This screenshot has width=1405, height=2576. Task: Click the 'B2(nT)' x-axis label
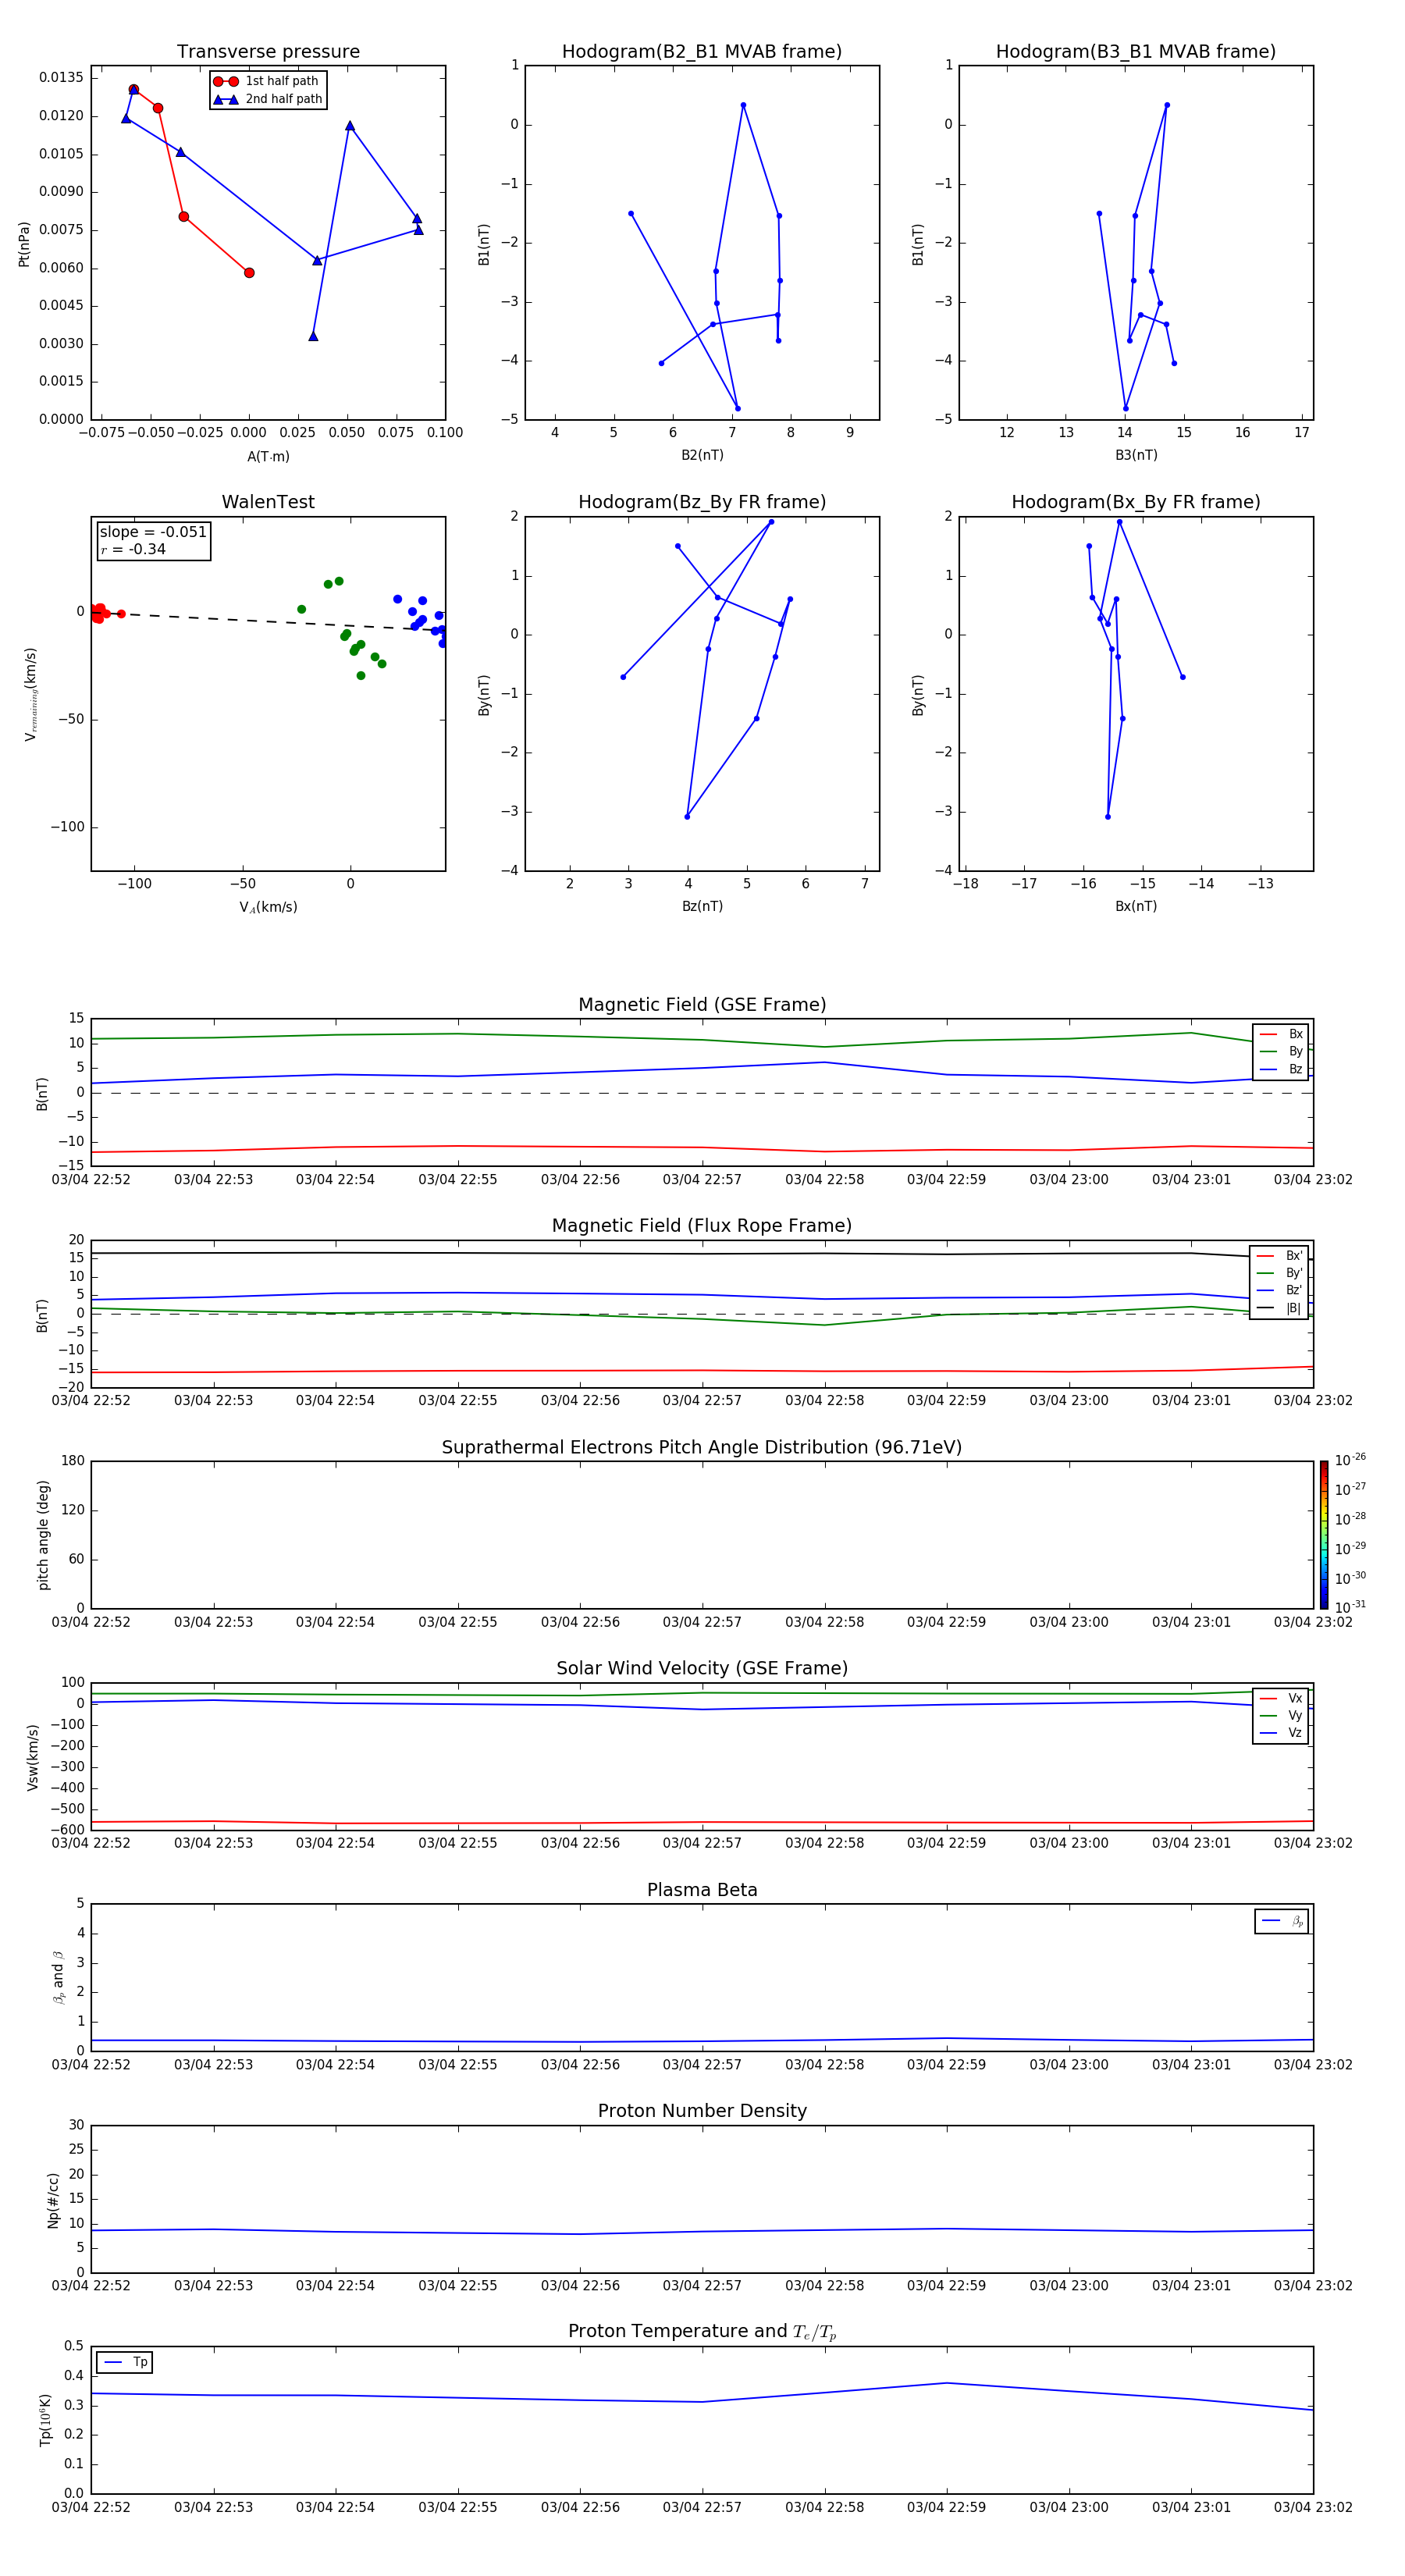tap(702, 455)
